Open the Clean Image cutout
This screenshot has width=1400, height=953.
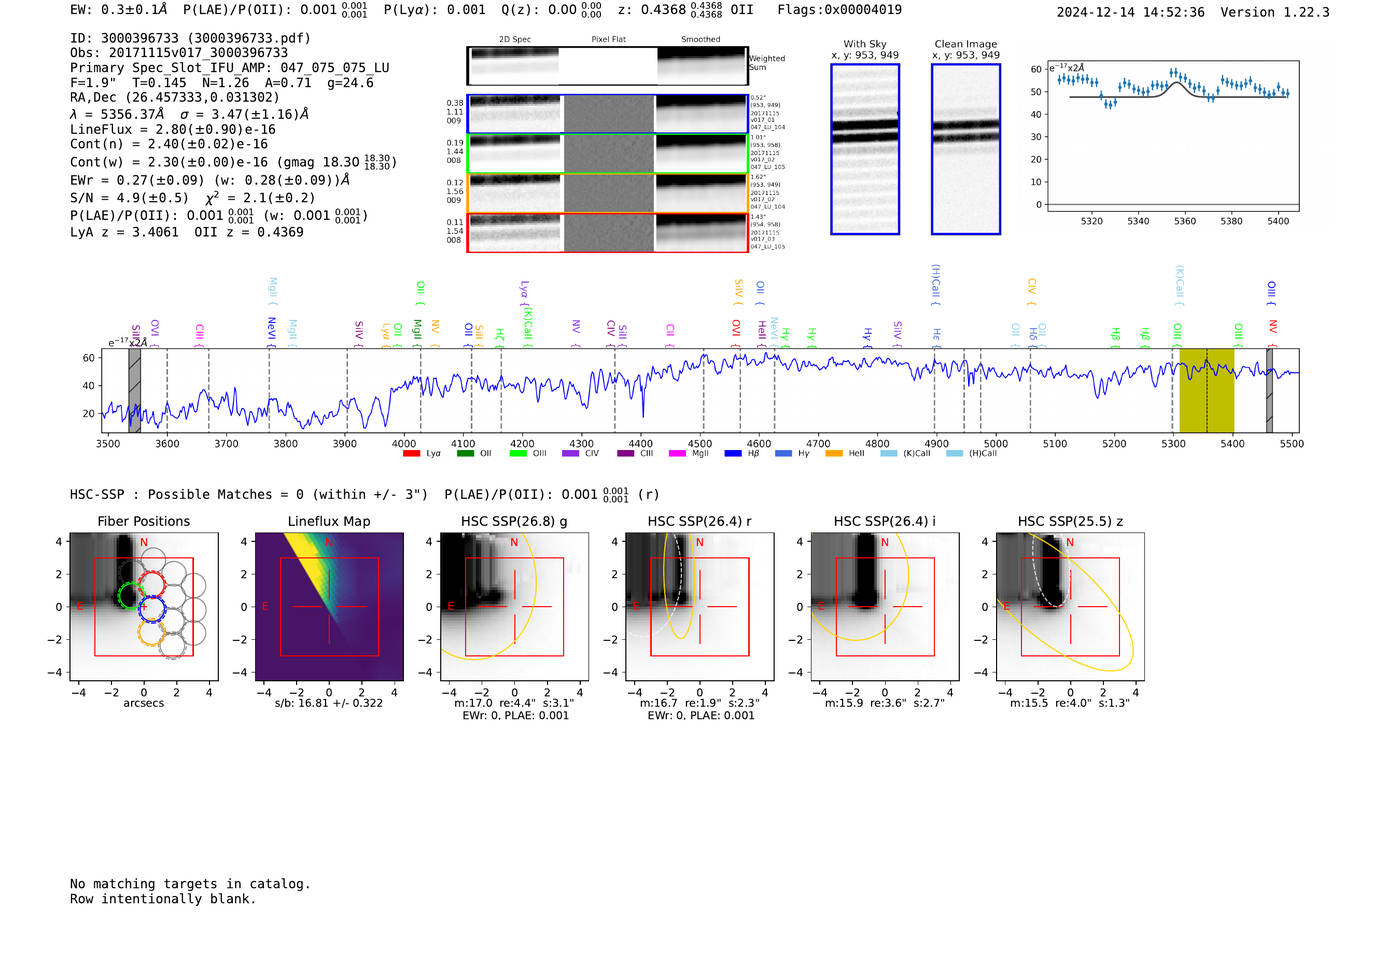click(966, 149)
